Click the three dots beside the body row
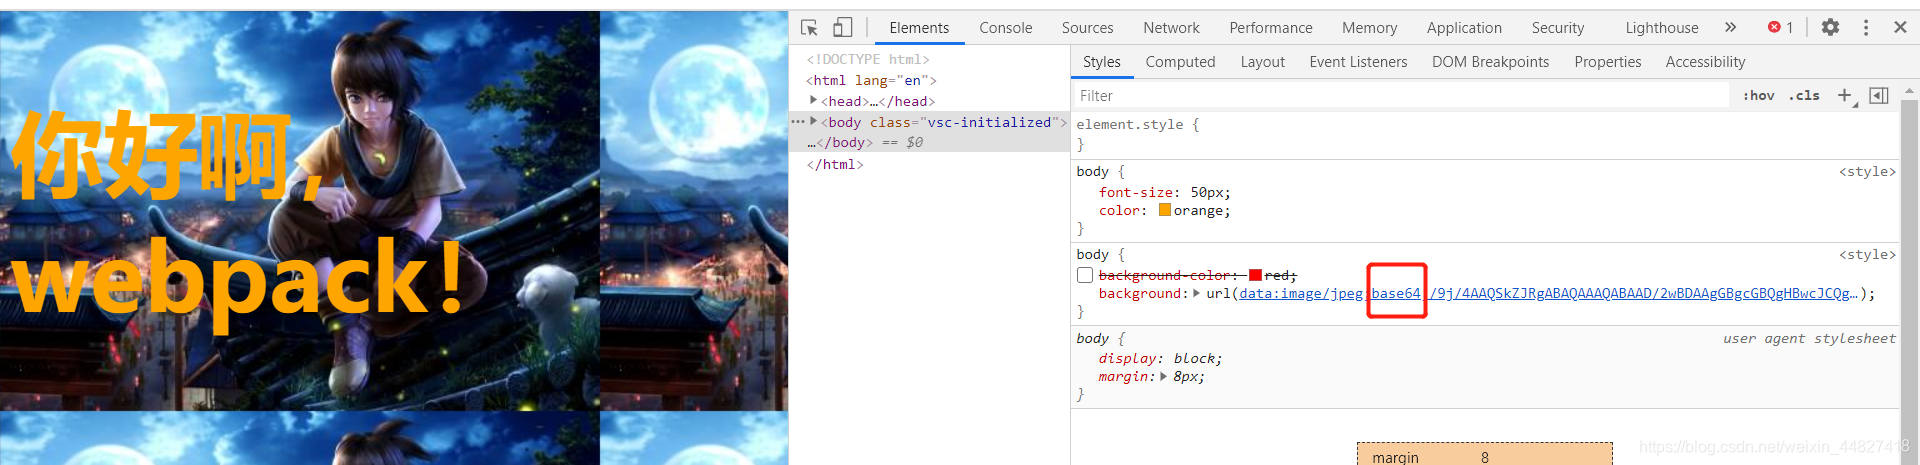 (x=798, y=121)
